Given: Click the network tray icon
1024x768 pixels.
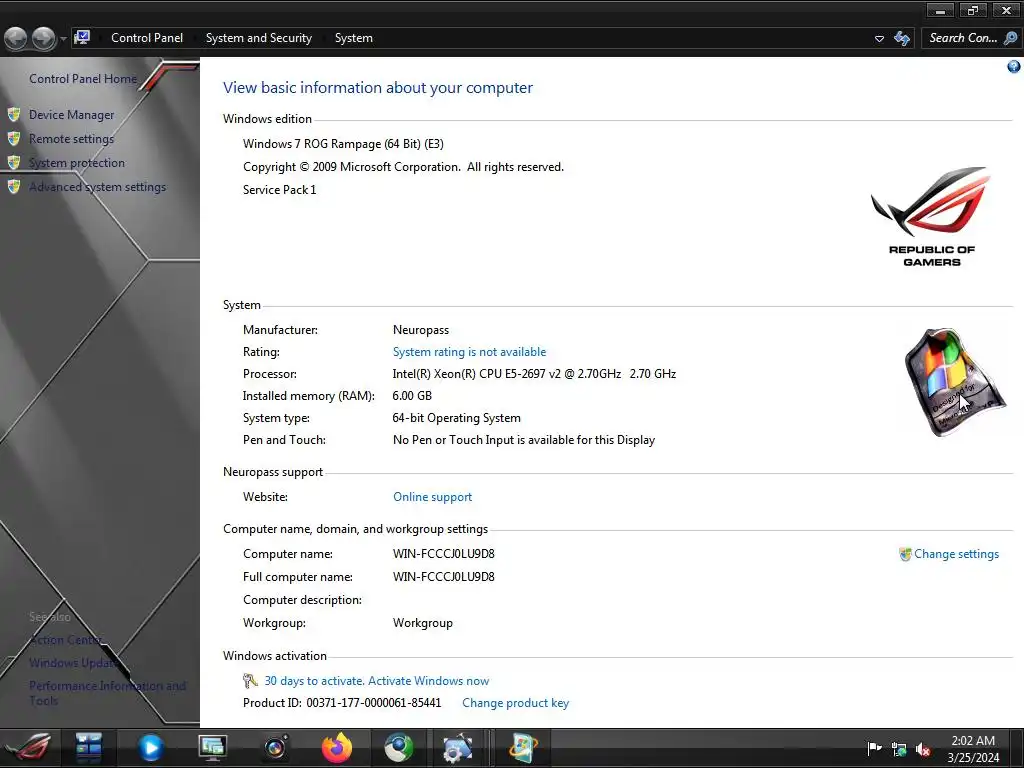Looking at the screenshot, I should (x=899, y=750).
